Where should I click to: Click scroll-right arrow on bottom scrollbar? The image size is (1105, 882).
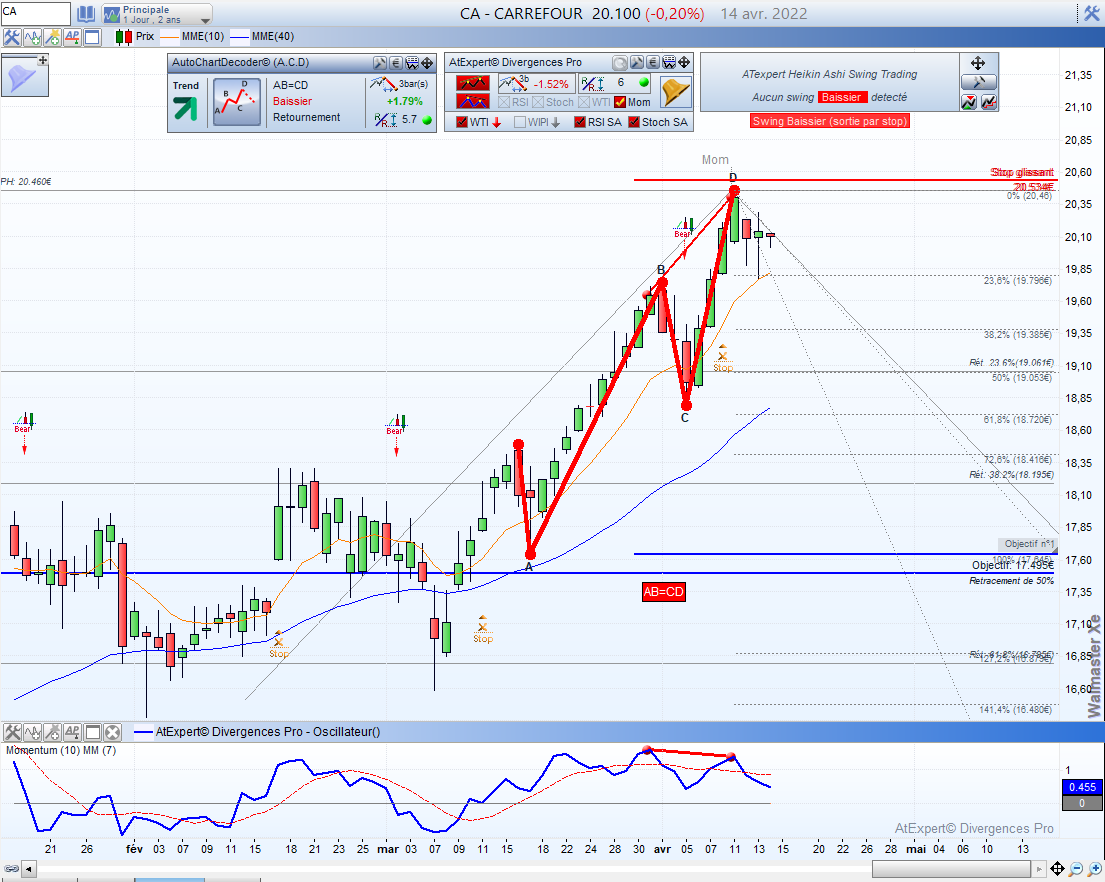(1038, 869)
